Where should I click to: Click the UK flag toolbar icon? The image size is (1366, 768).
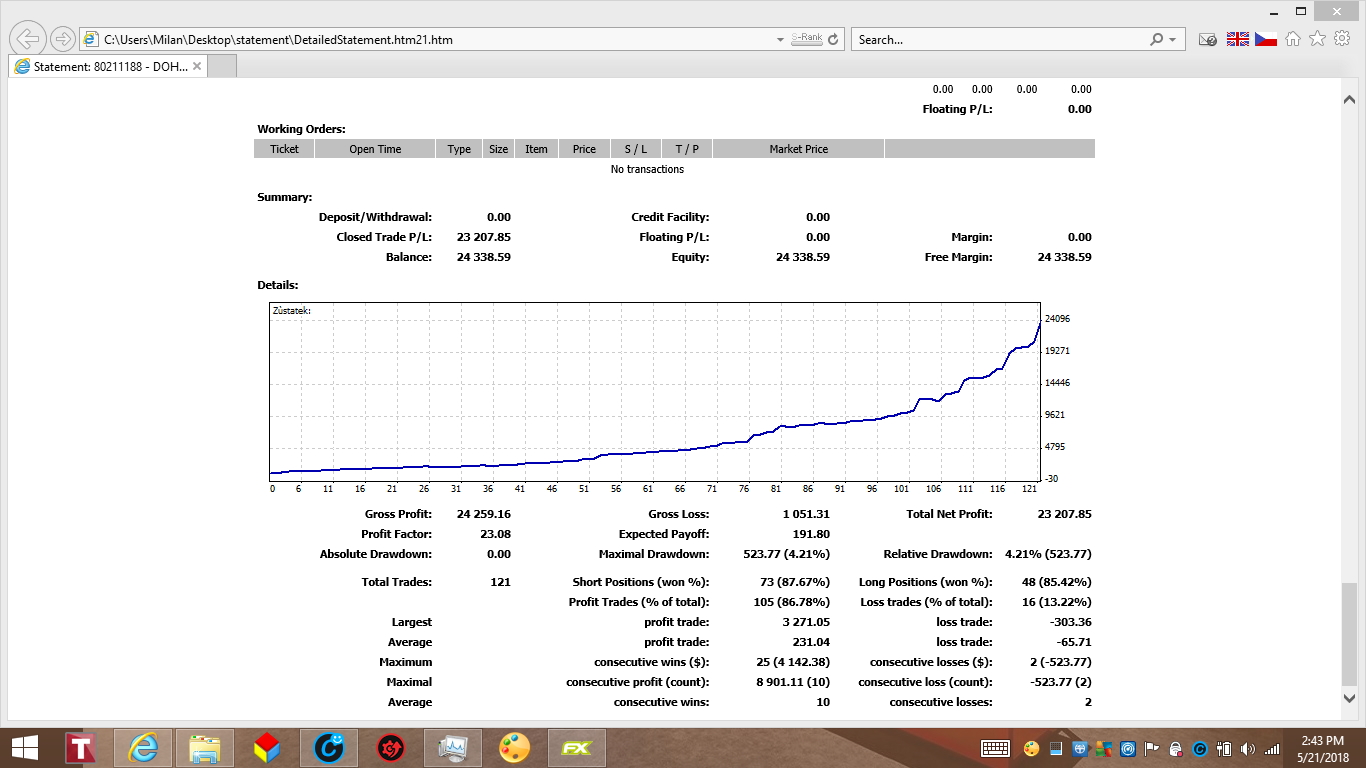1238,39
